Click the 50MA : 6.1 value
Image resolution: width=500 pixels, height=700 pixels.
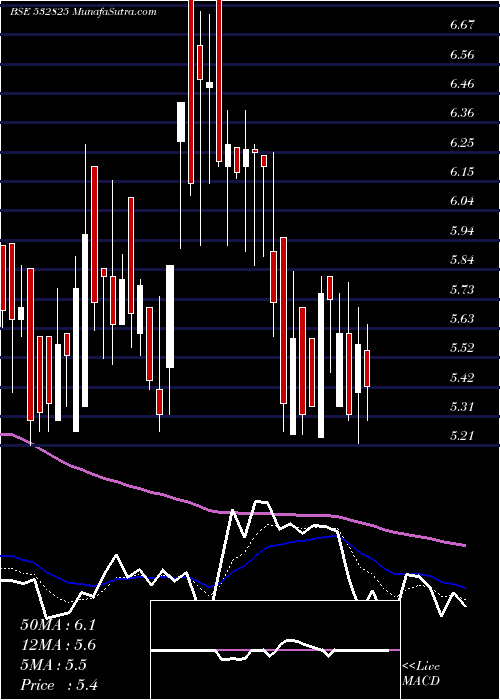click(58, 625)
